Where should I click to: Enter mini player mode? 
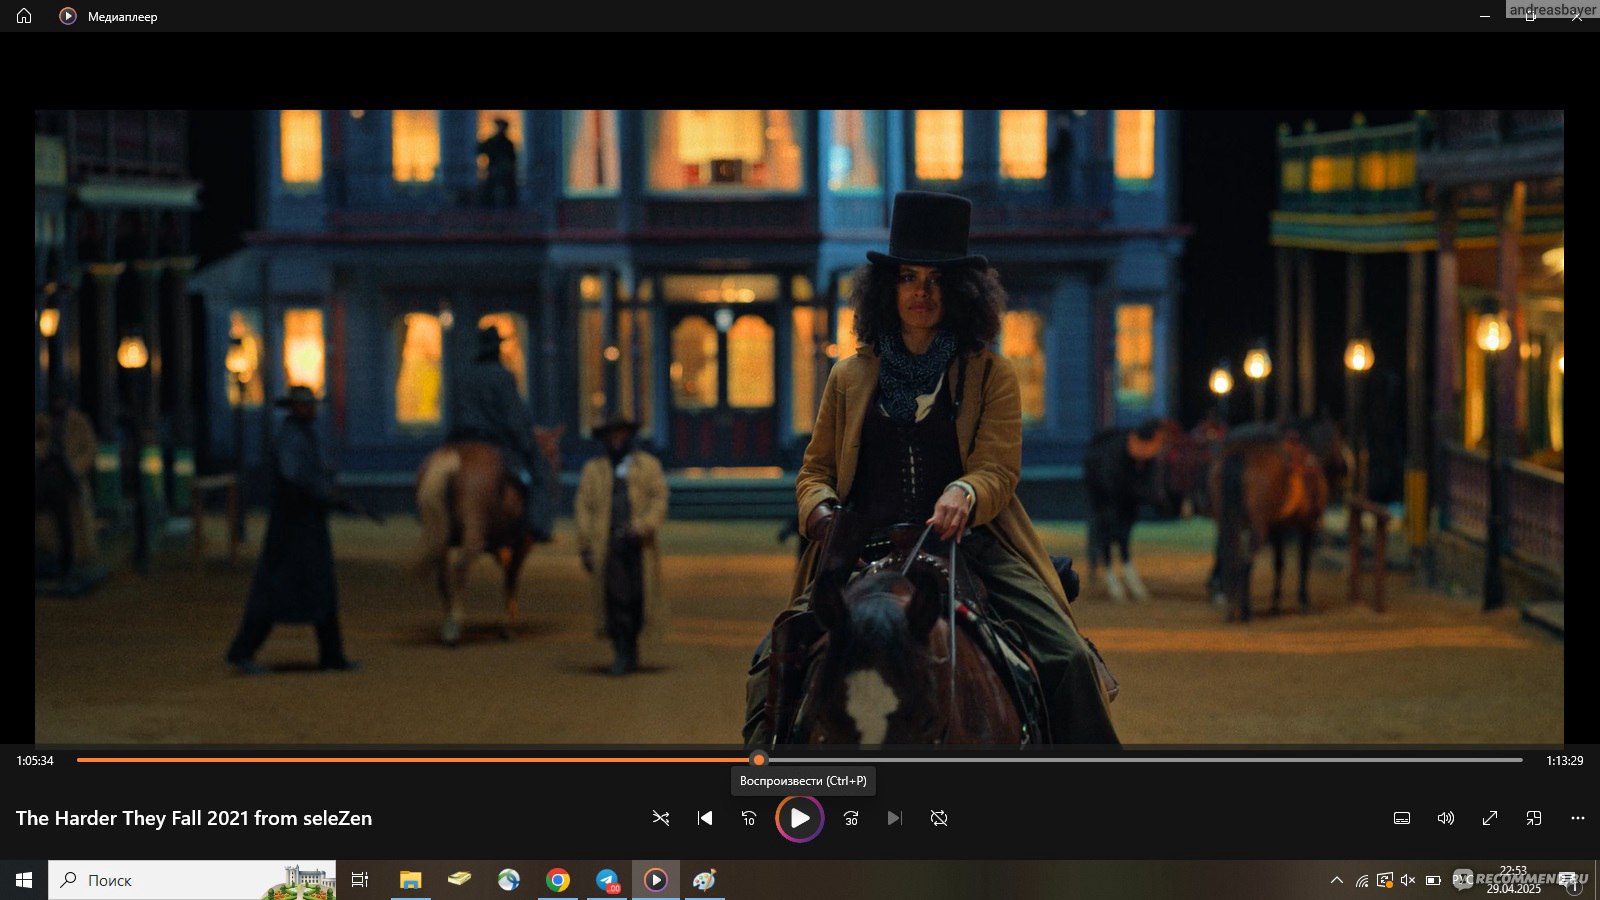pos(1534,818)
